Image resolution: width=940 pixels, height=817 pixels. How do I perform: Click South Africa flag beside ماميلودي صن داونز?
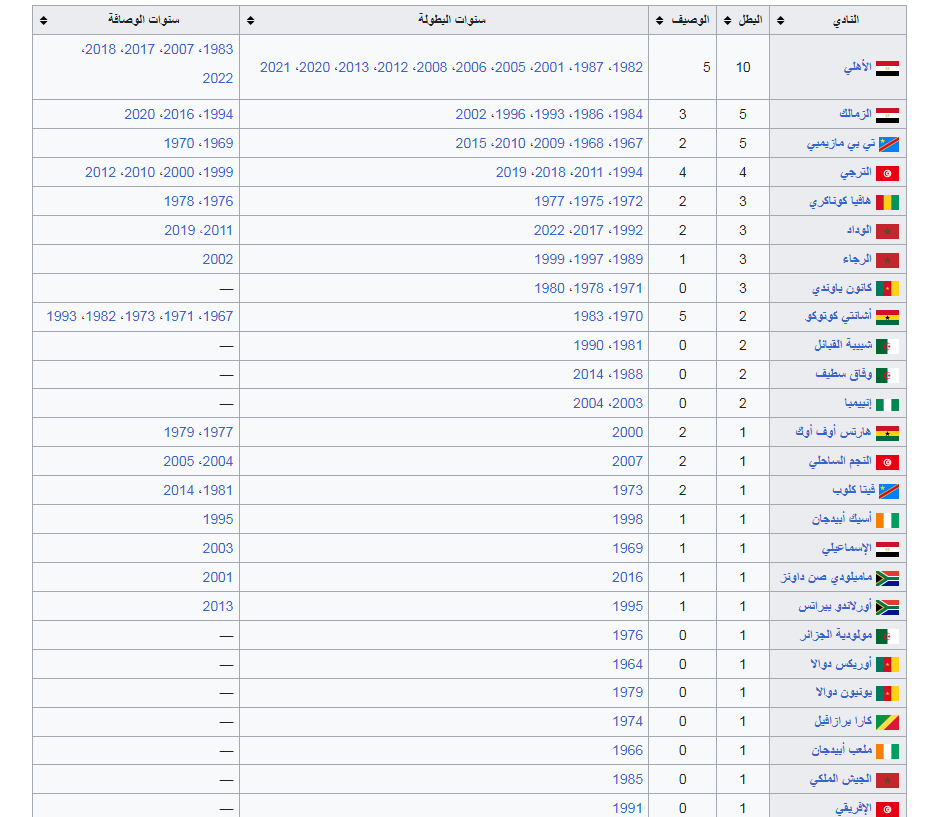coord(887,578)
